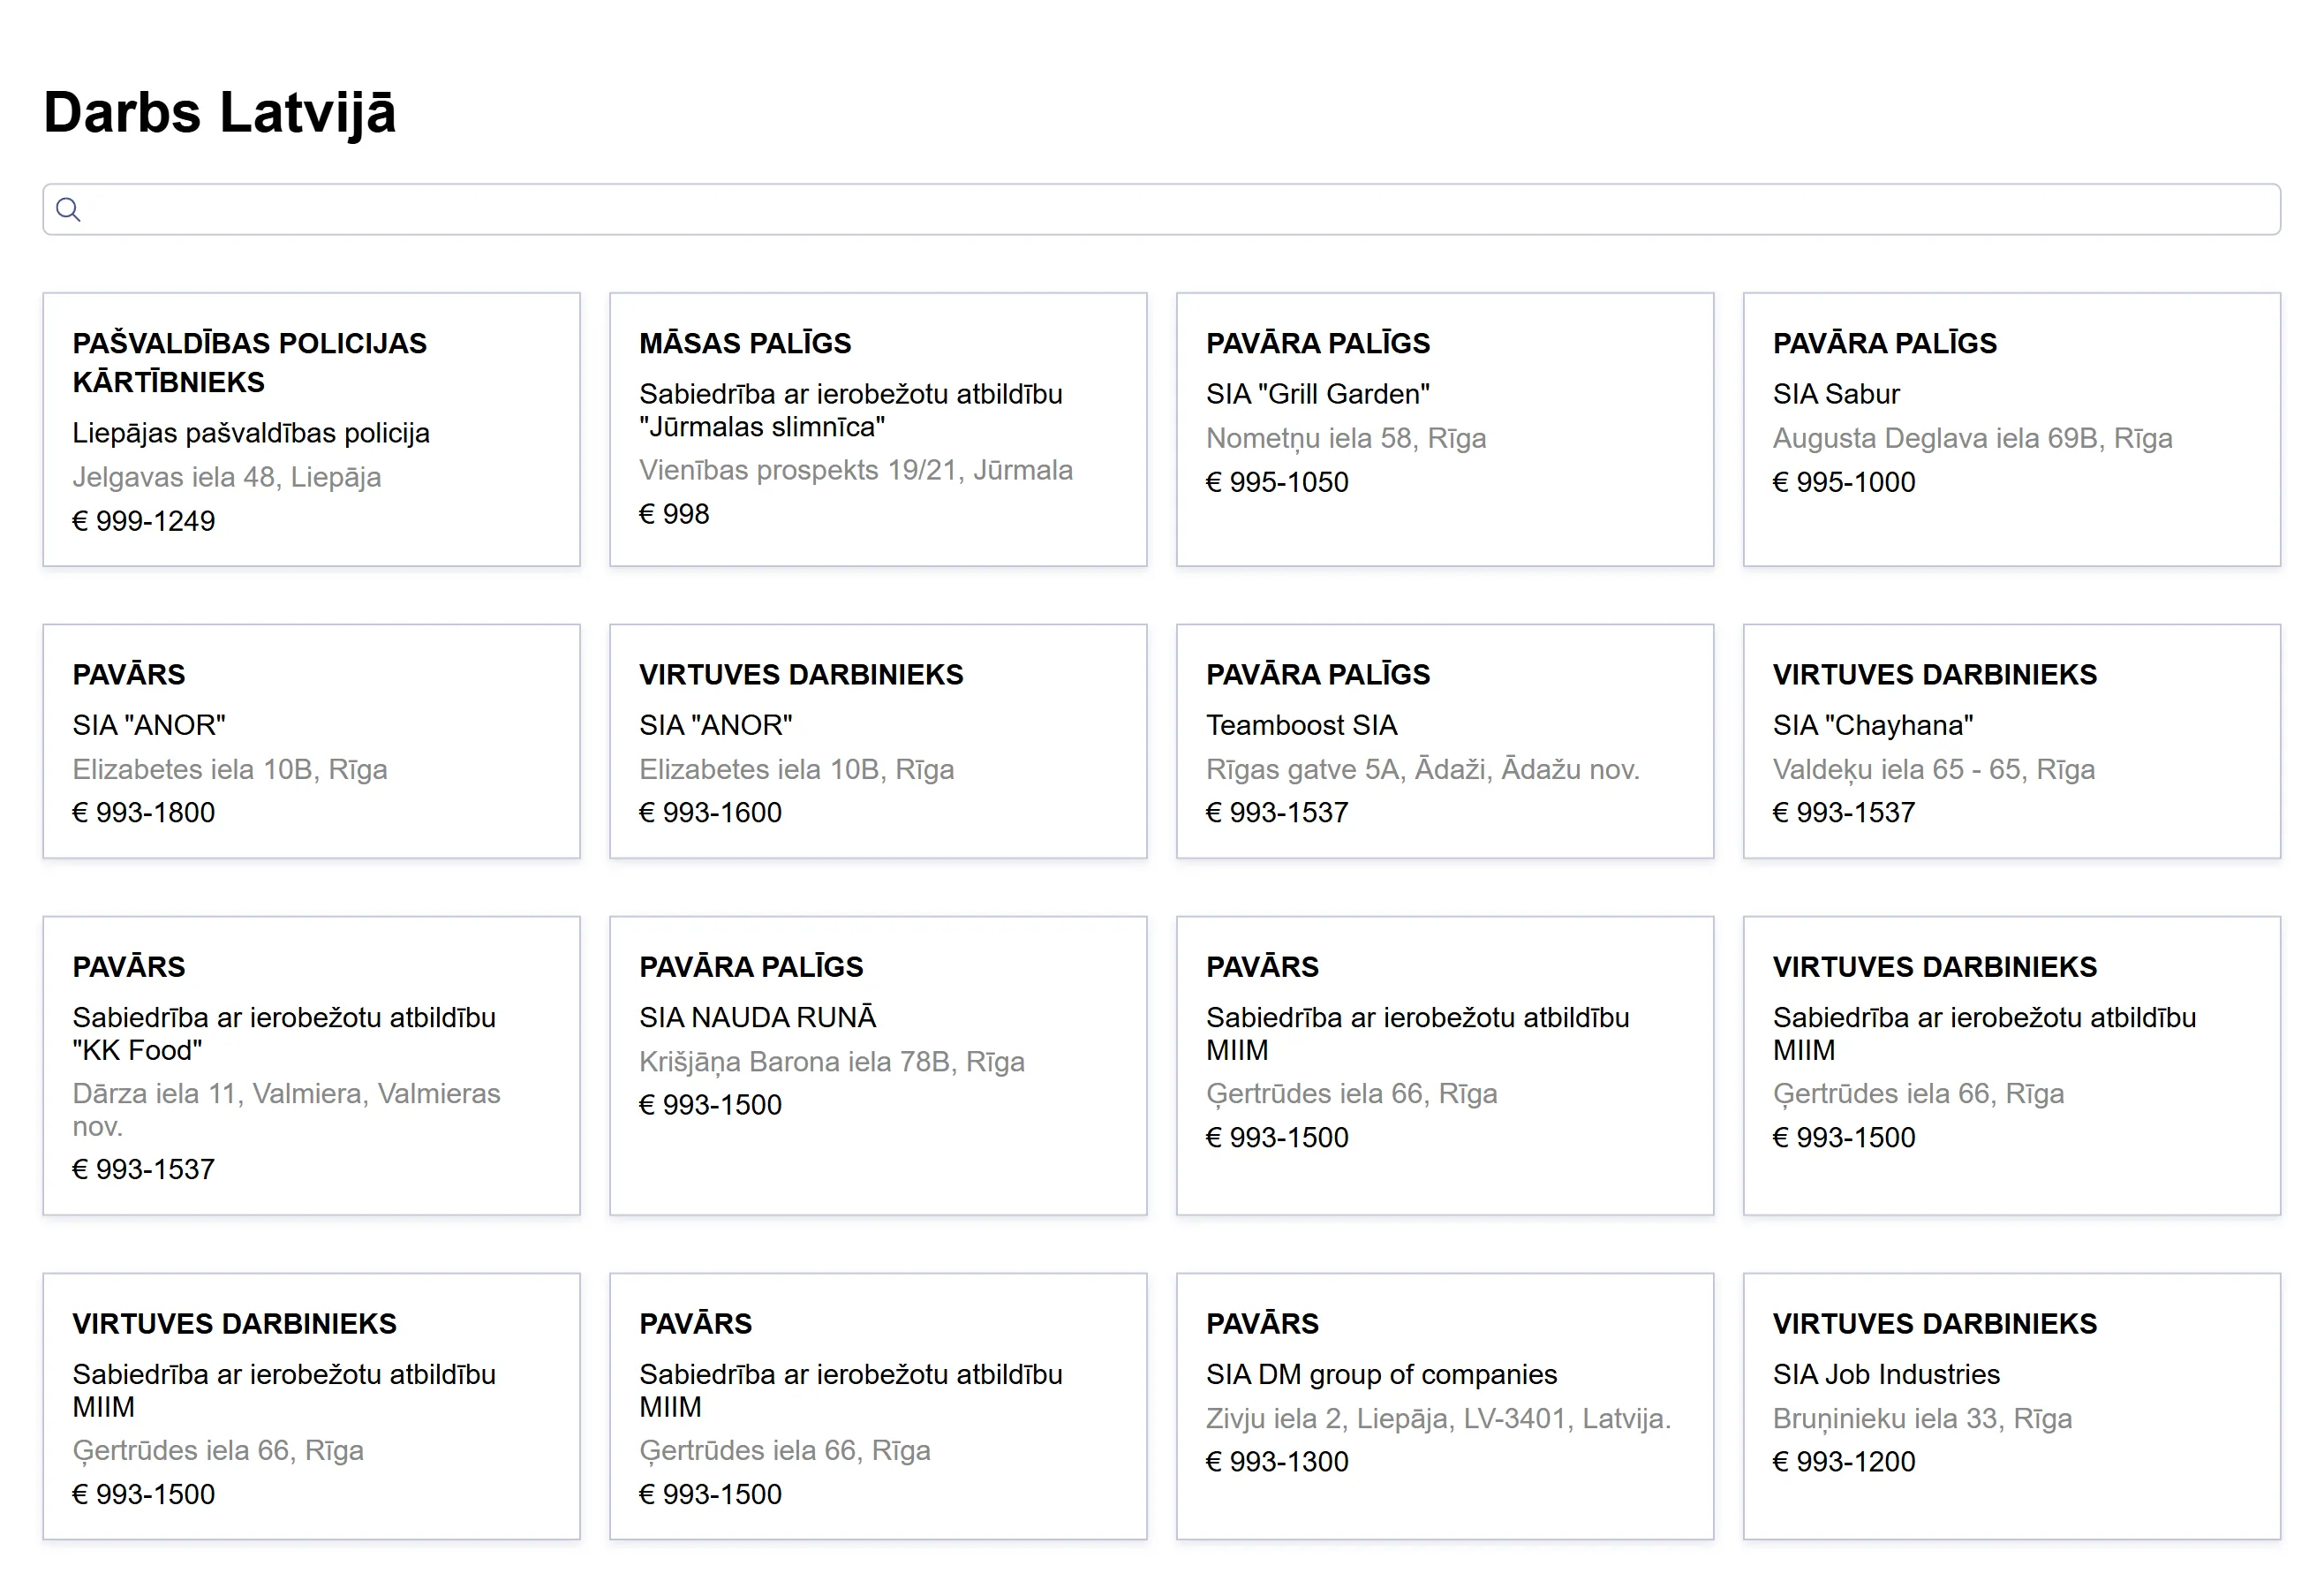Select Pavārs job at SIA ANOR
Viewport: 2324px width, 1581px height.
click(x=311, y=741)
